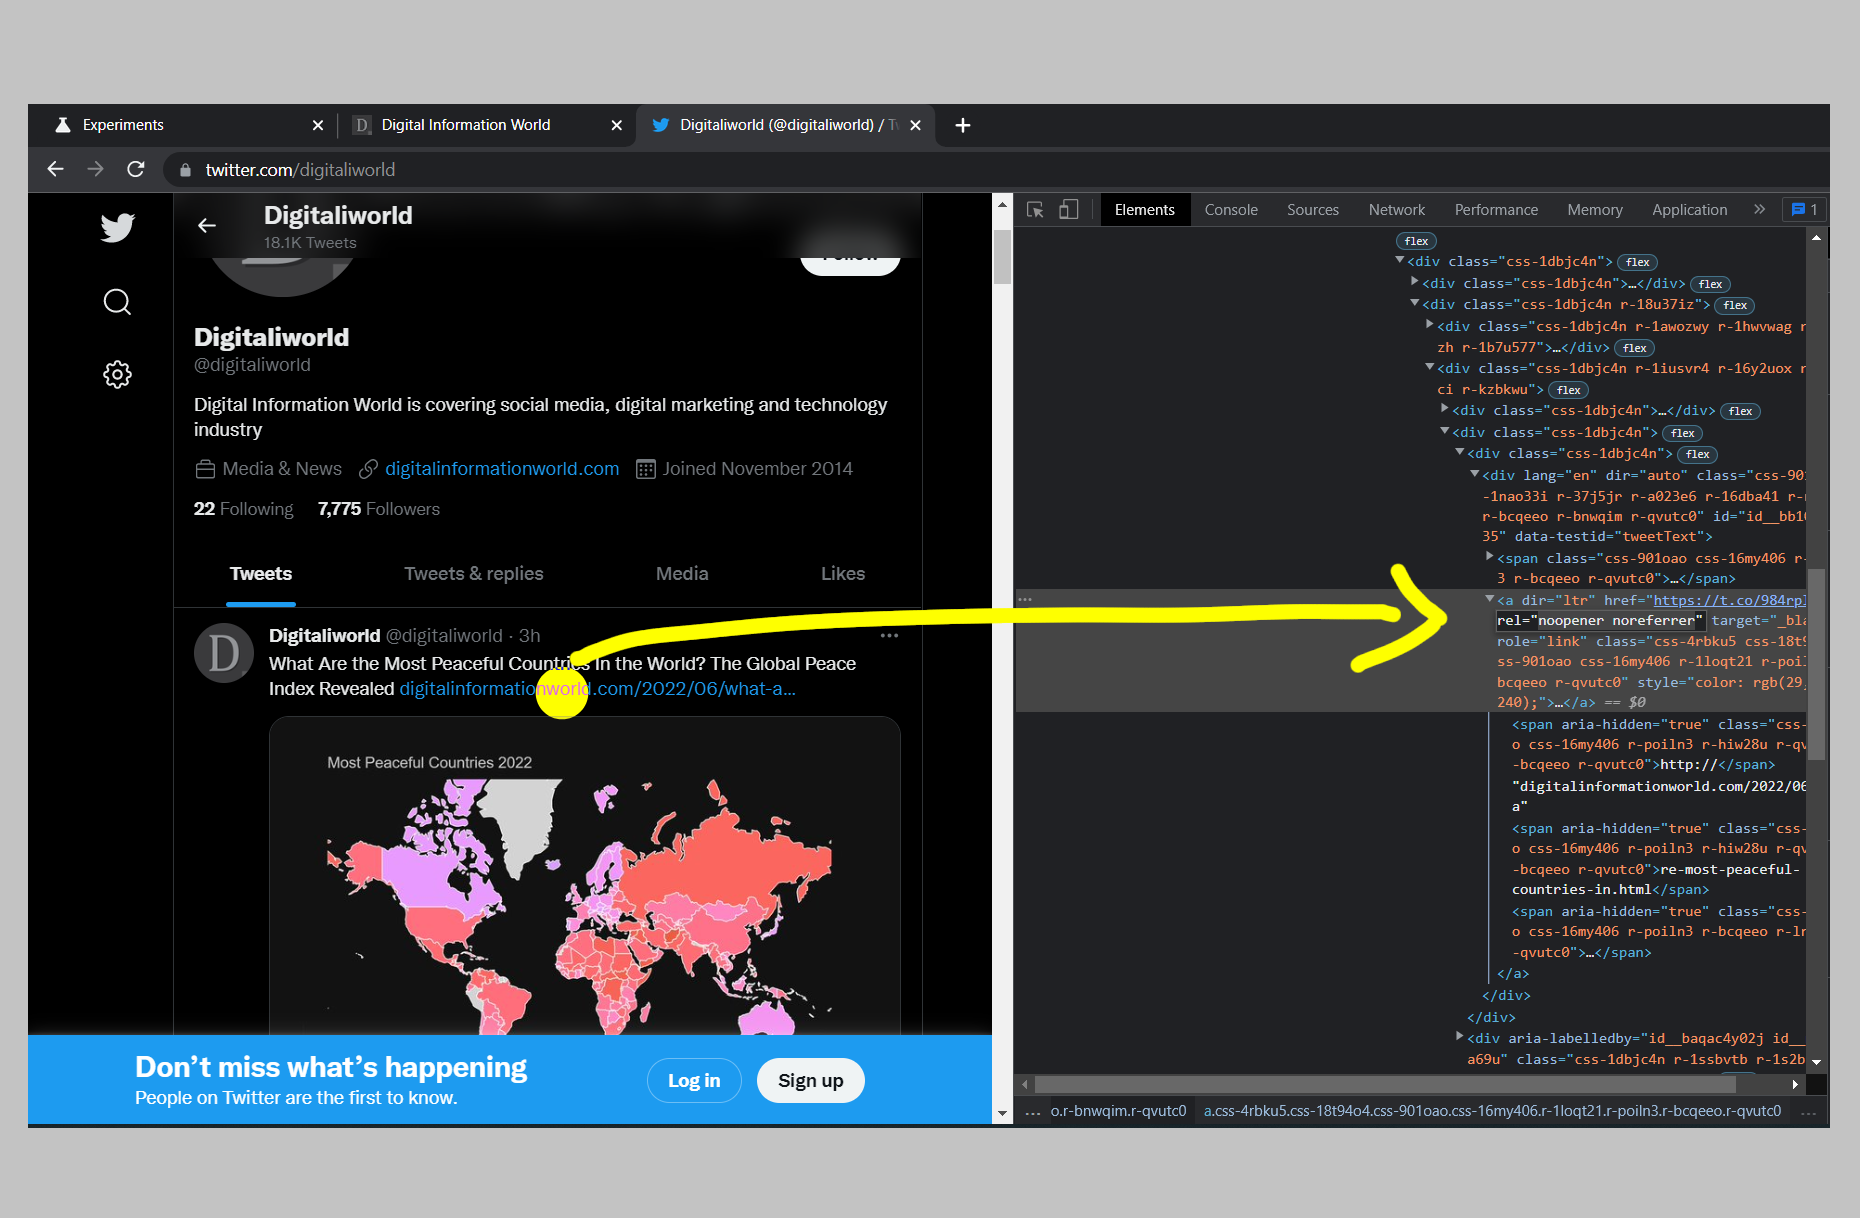Collapse the css-1dbjc4n r-18u37iz div node

[1415, 304]
